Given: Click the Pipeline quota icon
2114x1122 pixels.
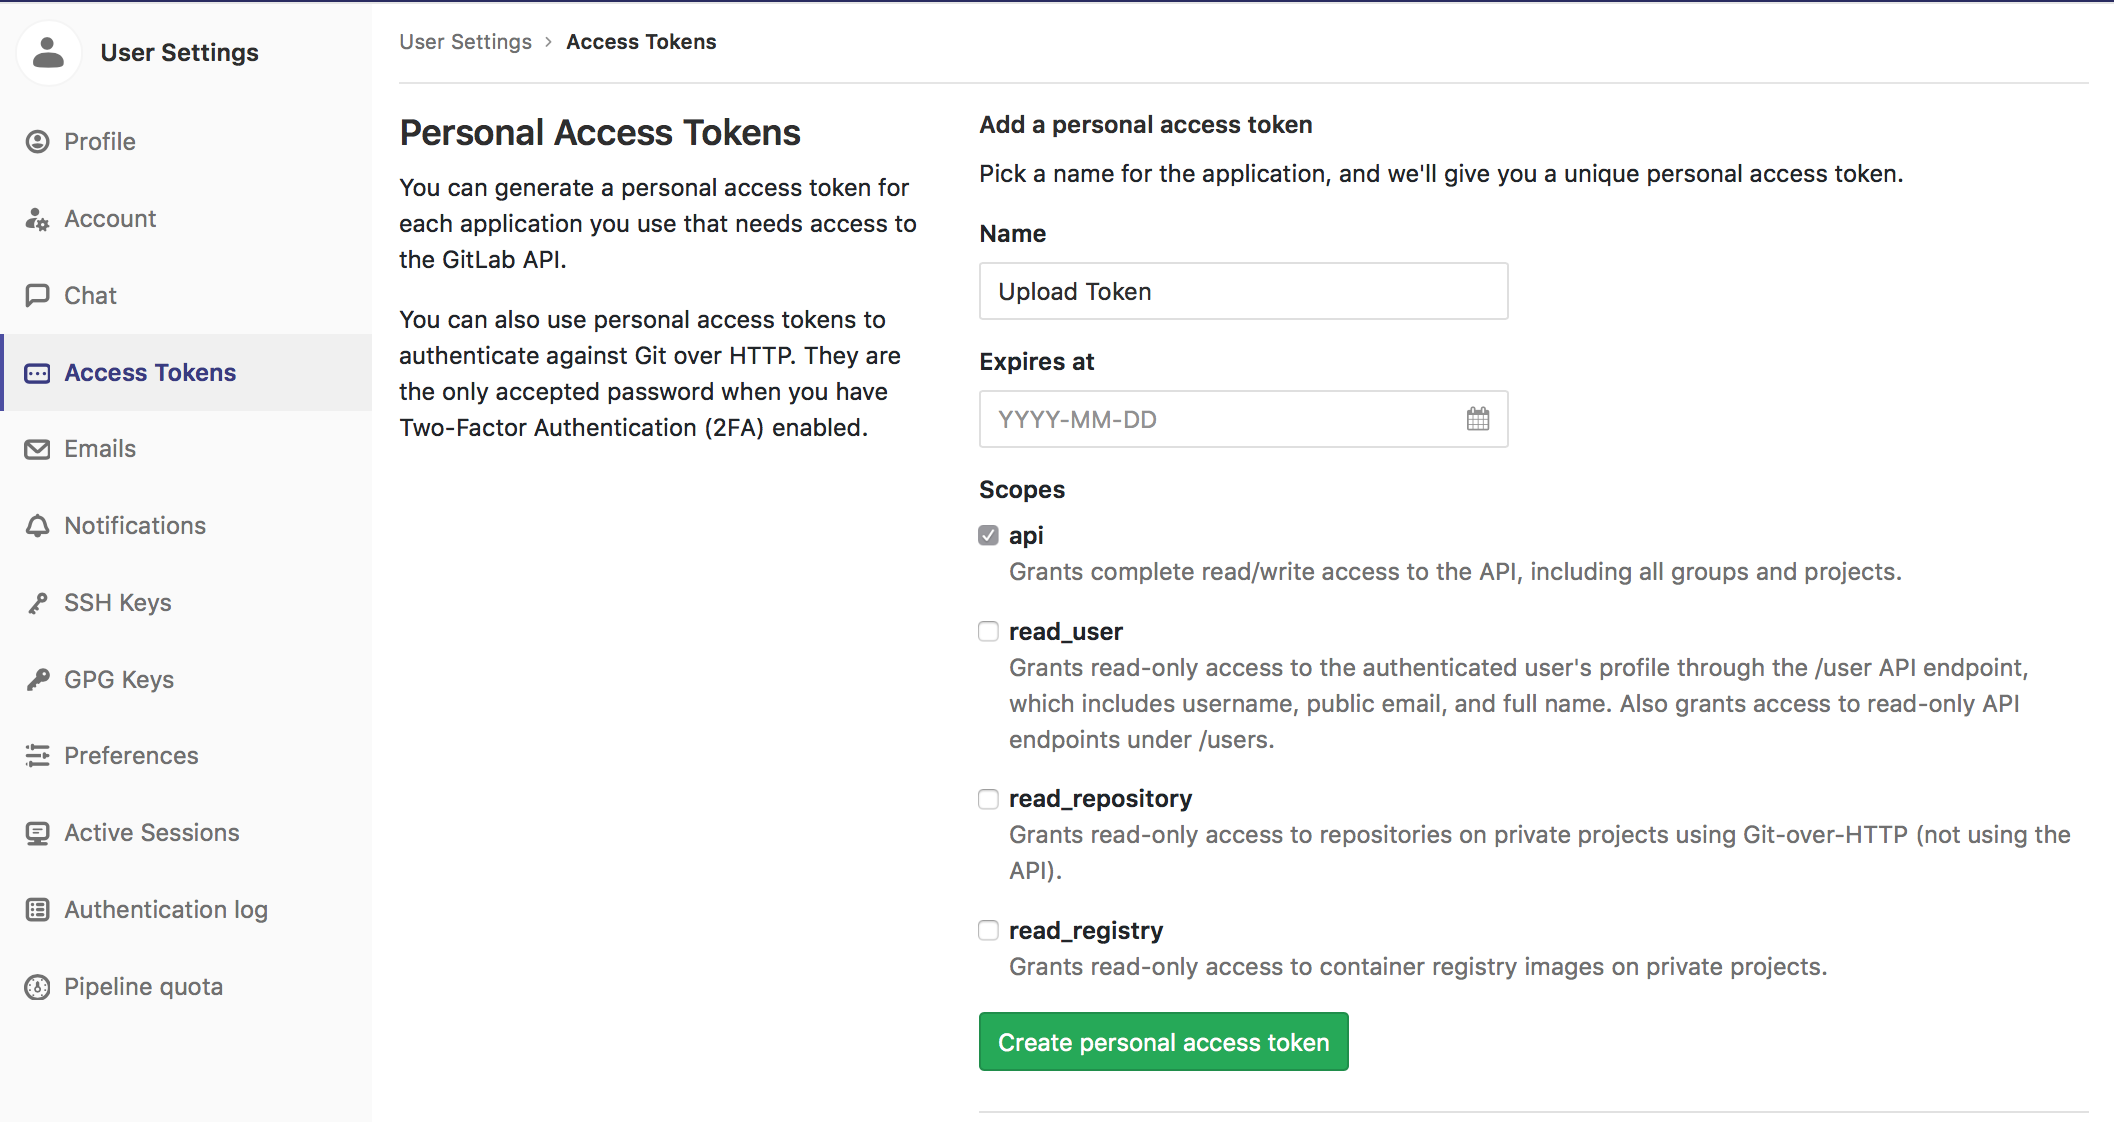Looking at the screenshot, I should tap(37, 987).
